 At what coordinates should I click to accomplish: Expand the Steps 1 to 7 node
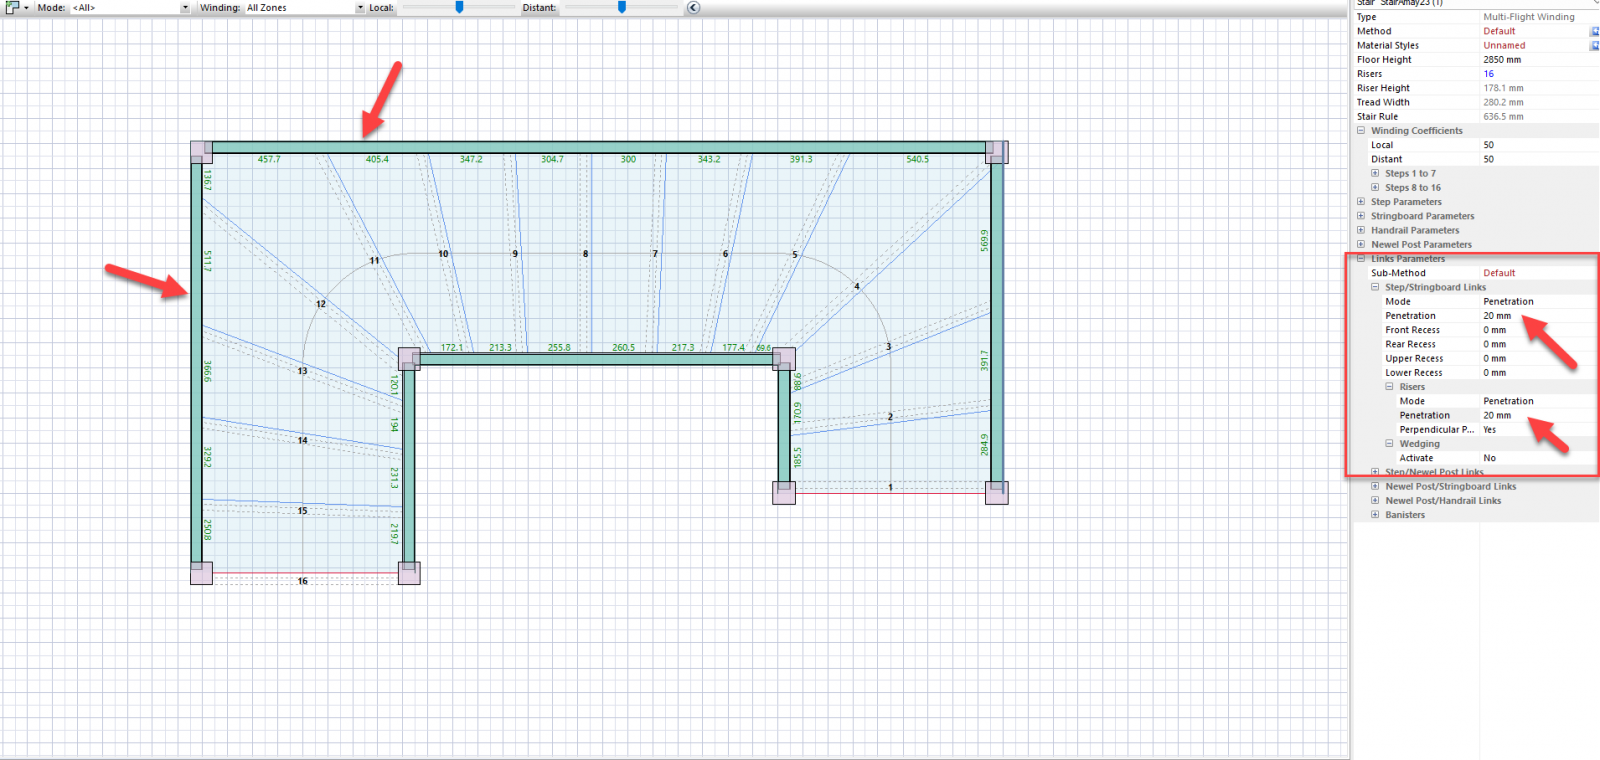click(1375, 173)
